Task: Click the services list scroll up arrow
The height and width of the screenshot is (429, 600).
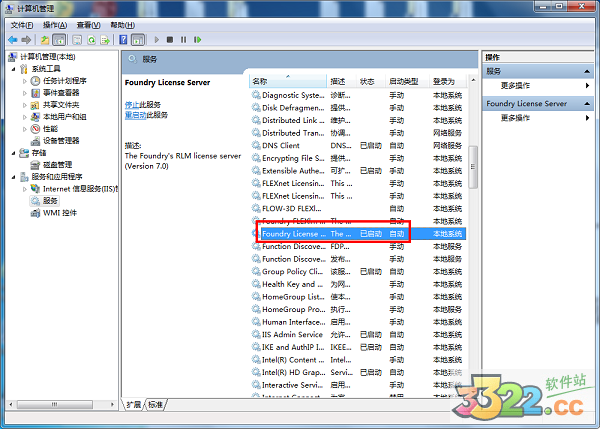Action: tap(473, 80)
